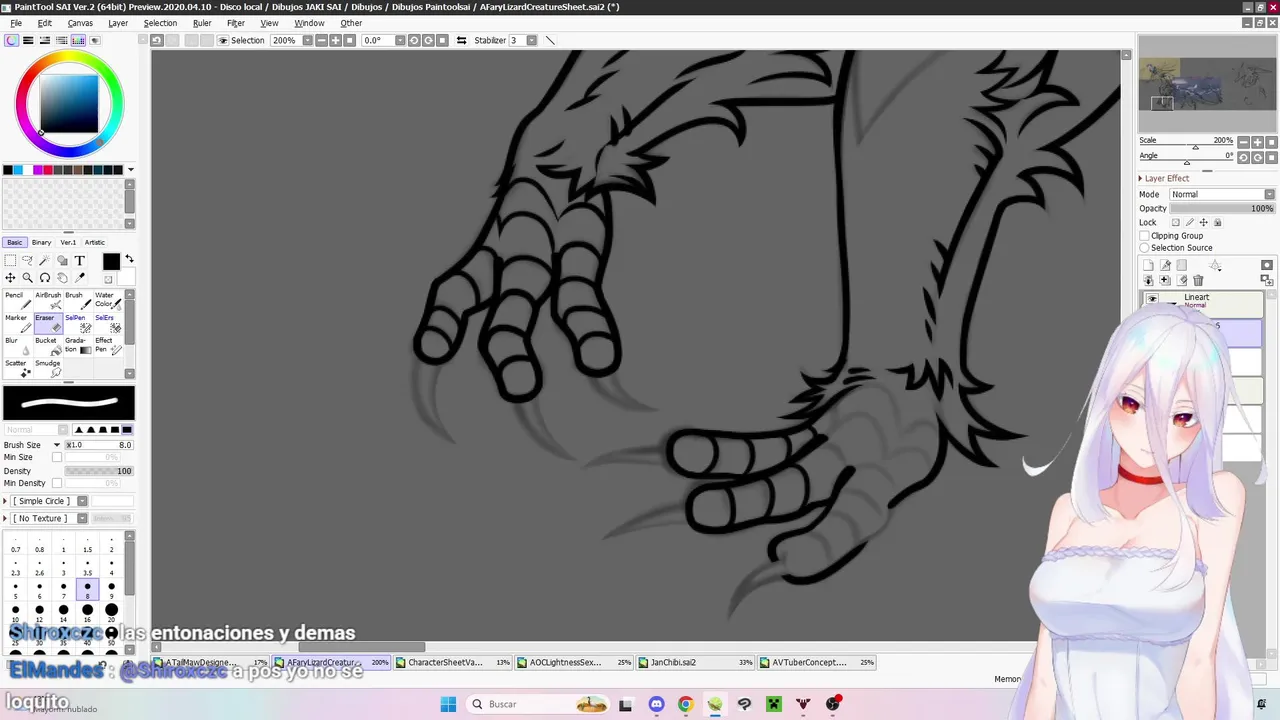
Task: Select the Bucket fill tool
Action: coord(48,346)
